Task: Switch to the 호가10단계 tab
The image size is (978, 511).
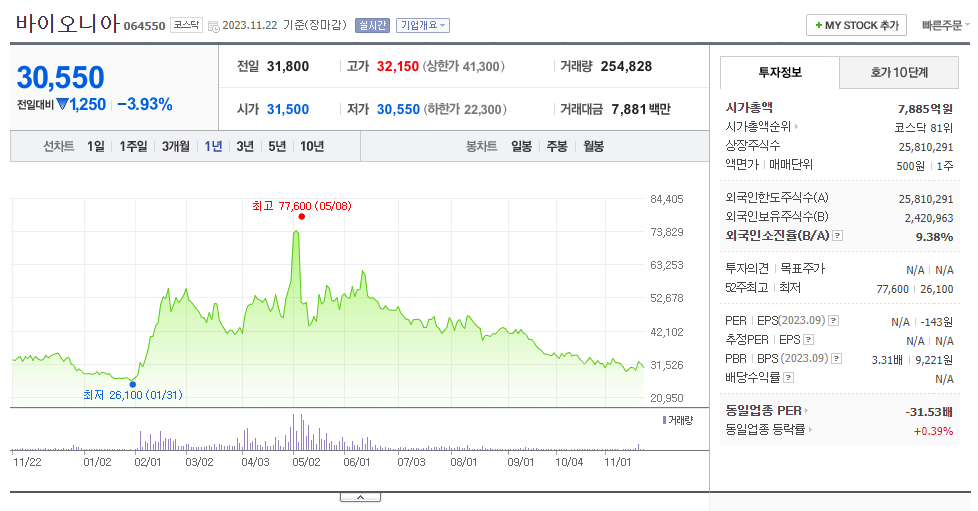Action: (899, 72)
